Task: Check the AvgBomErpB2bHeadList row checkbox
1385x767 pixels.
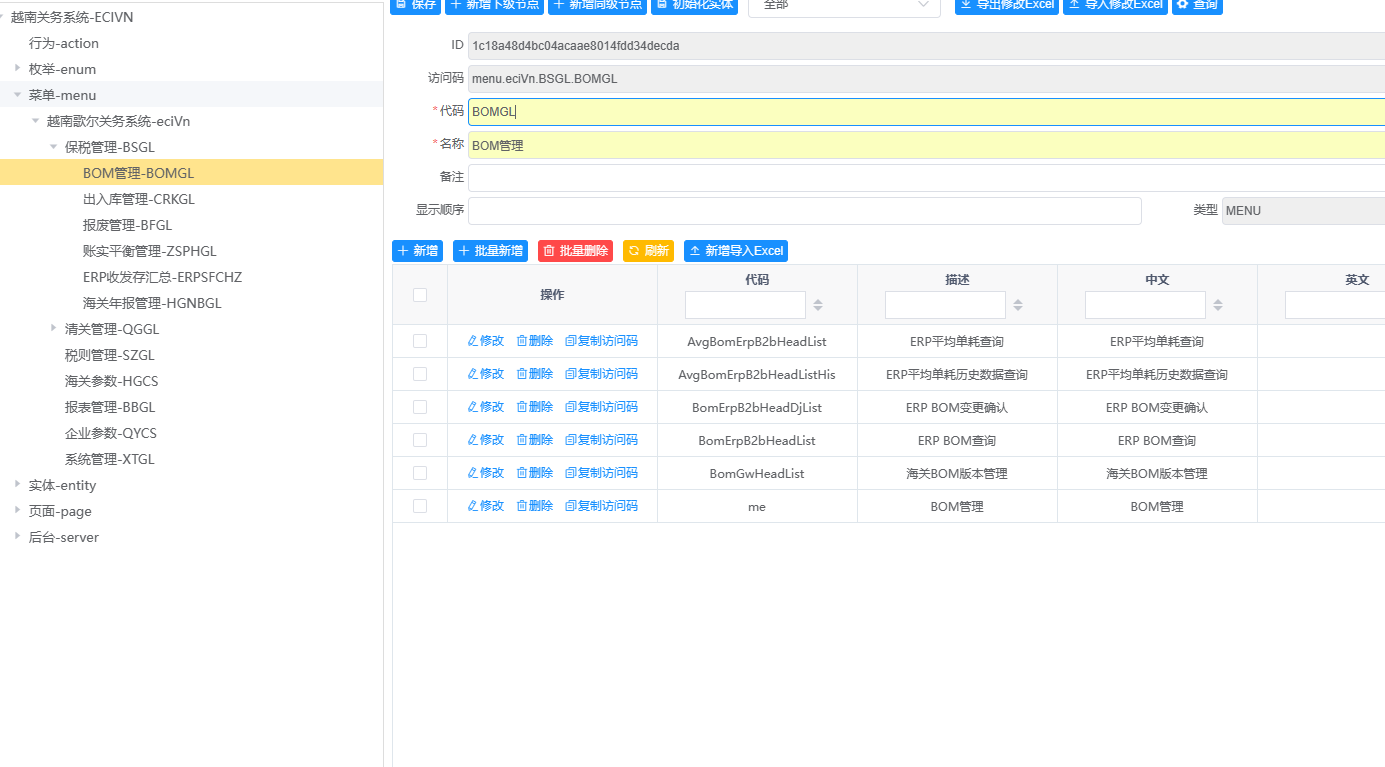Action: pos(420,341)
